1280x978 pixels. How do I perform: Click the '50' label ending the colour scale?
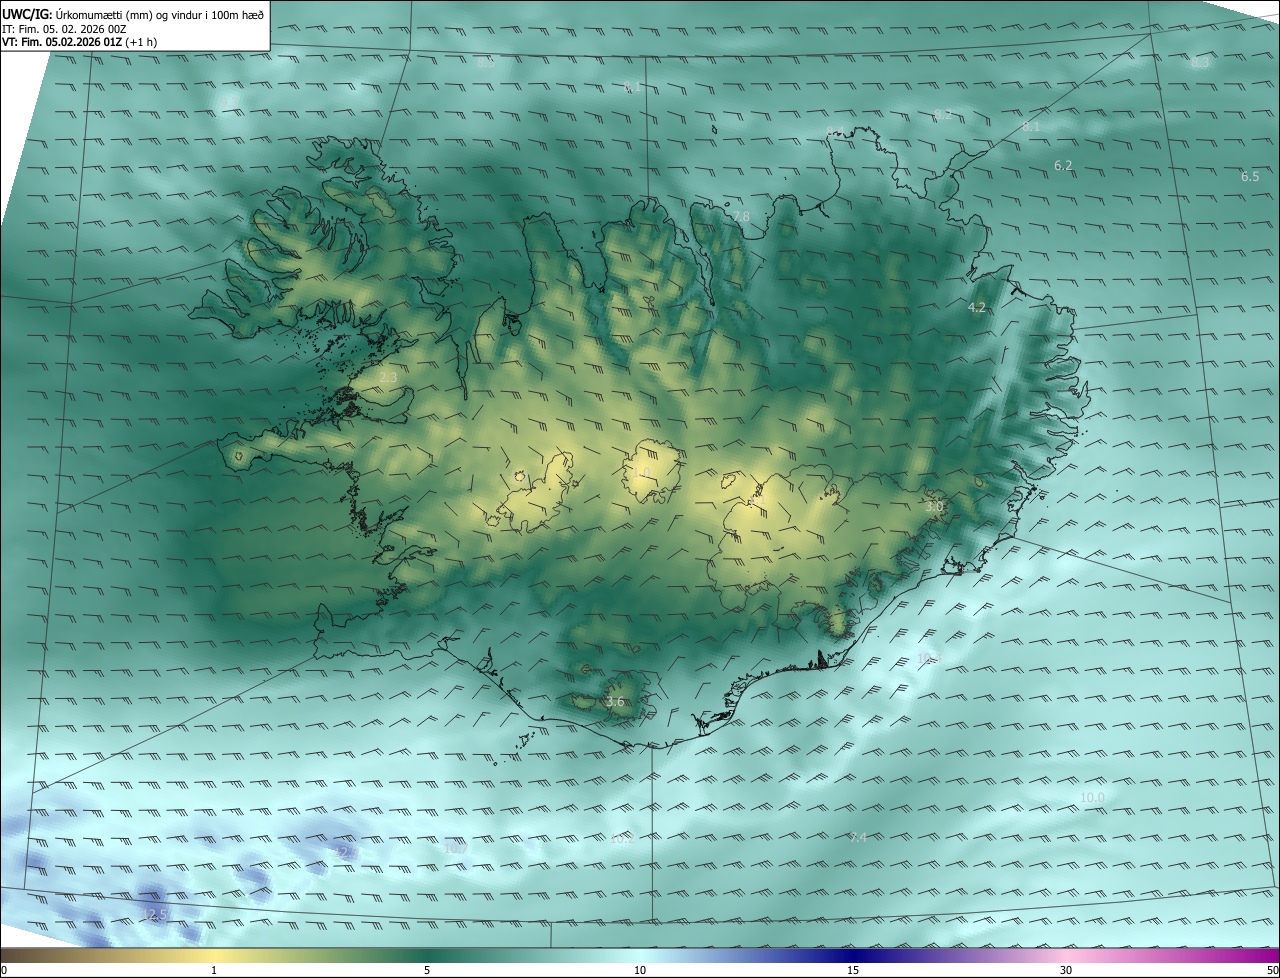click(x=1272, y=970)
